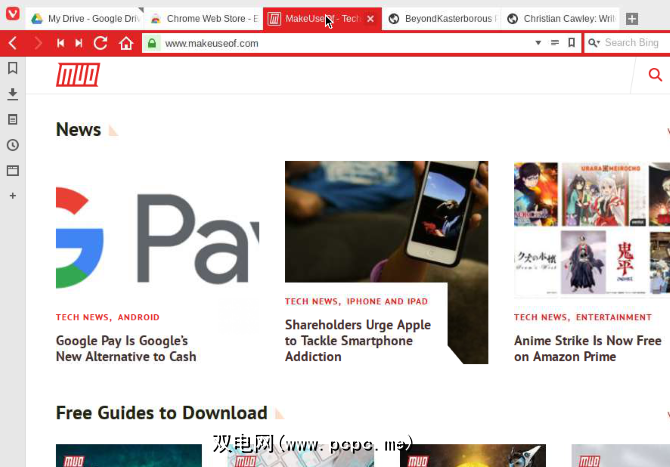The height and width of the screenshot is (467, 670).
Task: Bookmark this page from address bar
Action: [571, 43]
